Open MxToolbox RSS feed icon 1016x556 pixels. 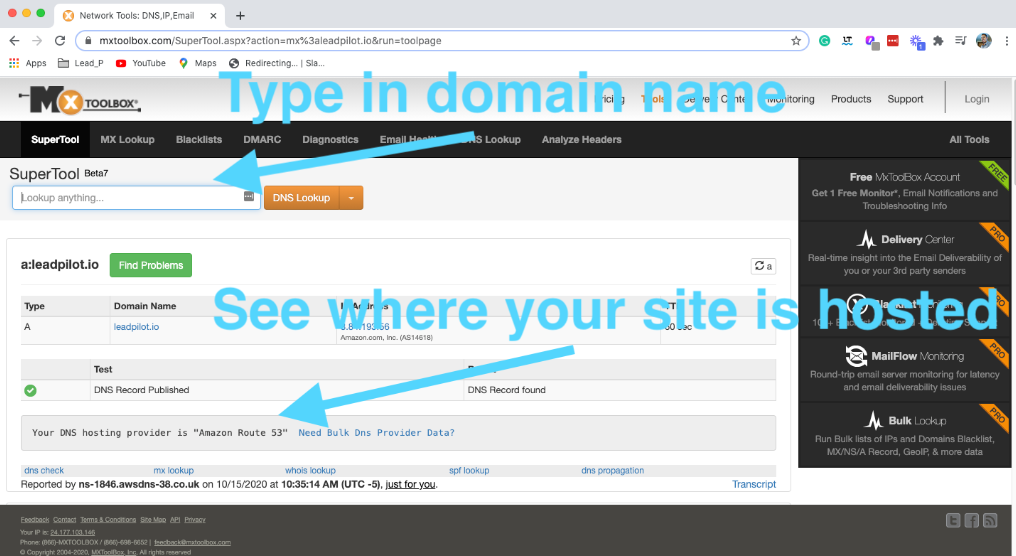[990, 520]
